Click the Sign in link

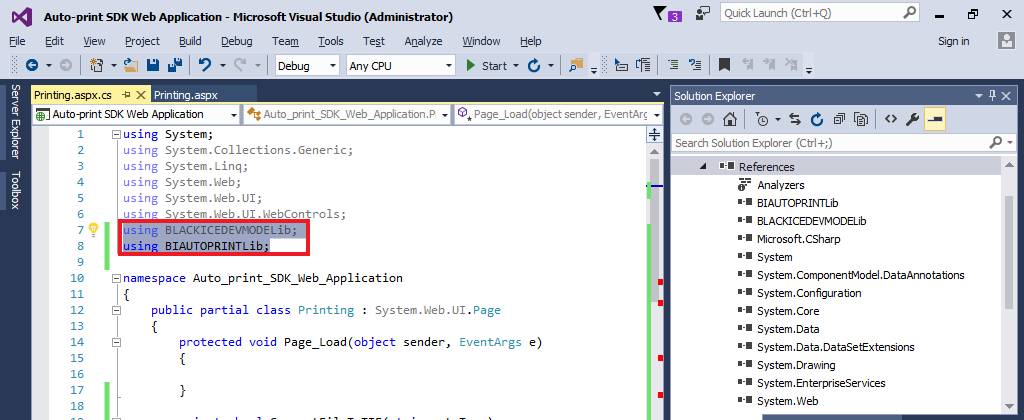tap(953, 41)
